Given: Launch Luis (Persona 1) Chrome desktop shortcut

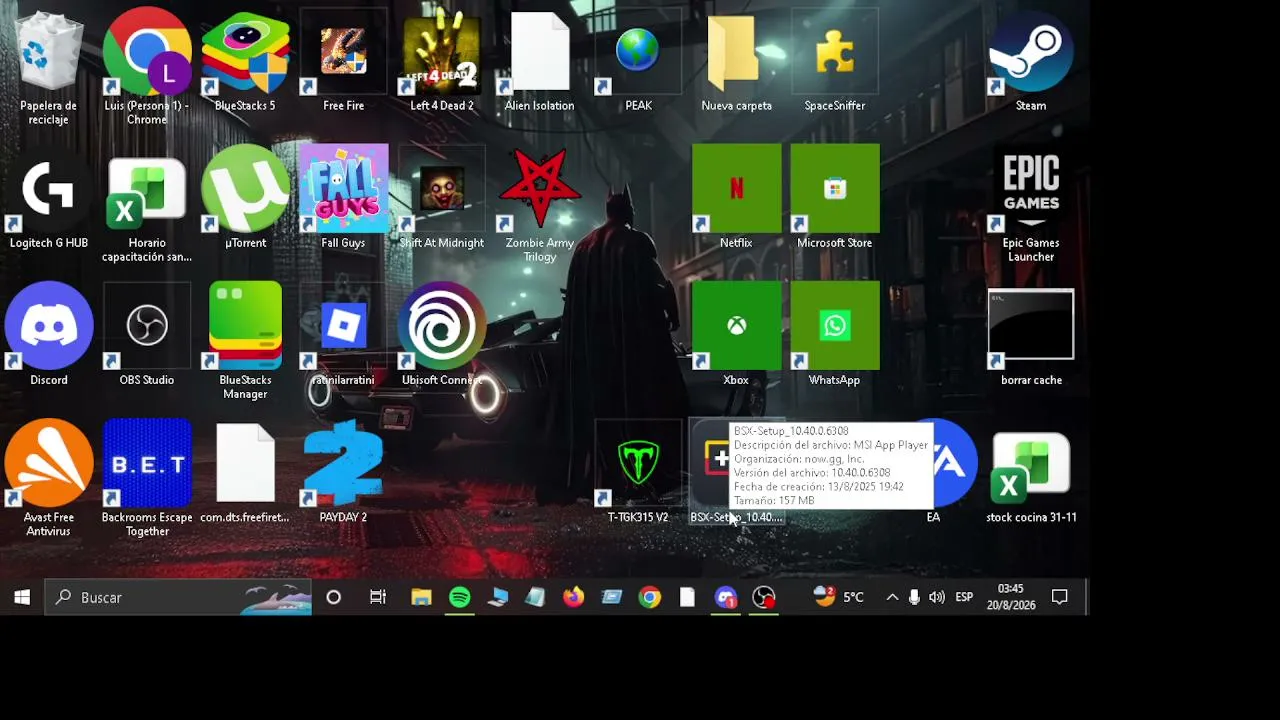Looking at the screenshot, I should tap(147, 67).
